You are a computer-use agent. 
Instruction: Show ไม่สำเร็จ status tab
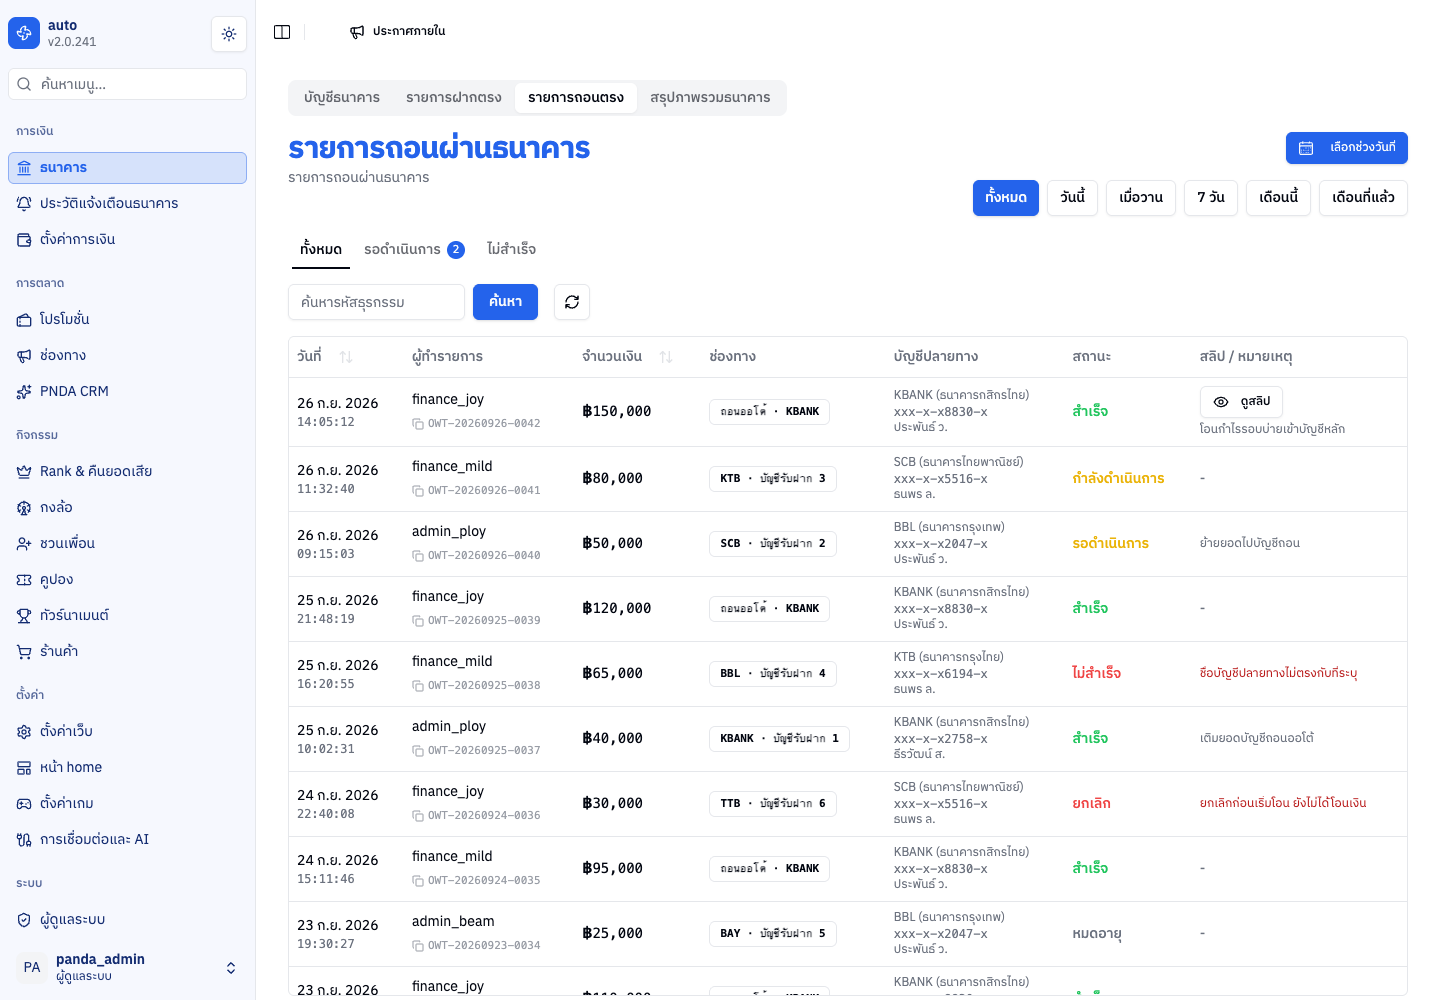click(512, 250)
